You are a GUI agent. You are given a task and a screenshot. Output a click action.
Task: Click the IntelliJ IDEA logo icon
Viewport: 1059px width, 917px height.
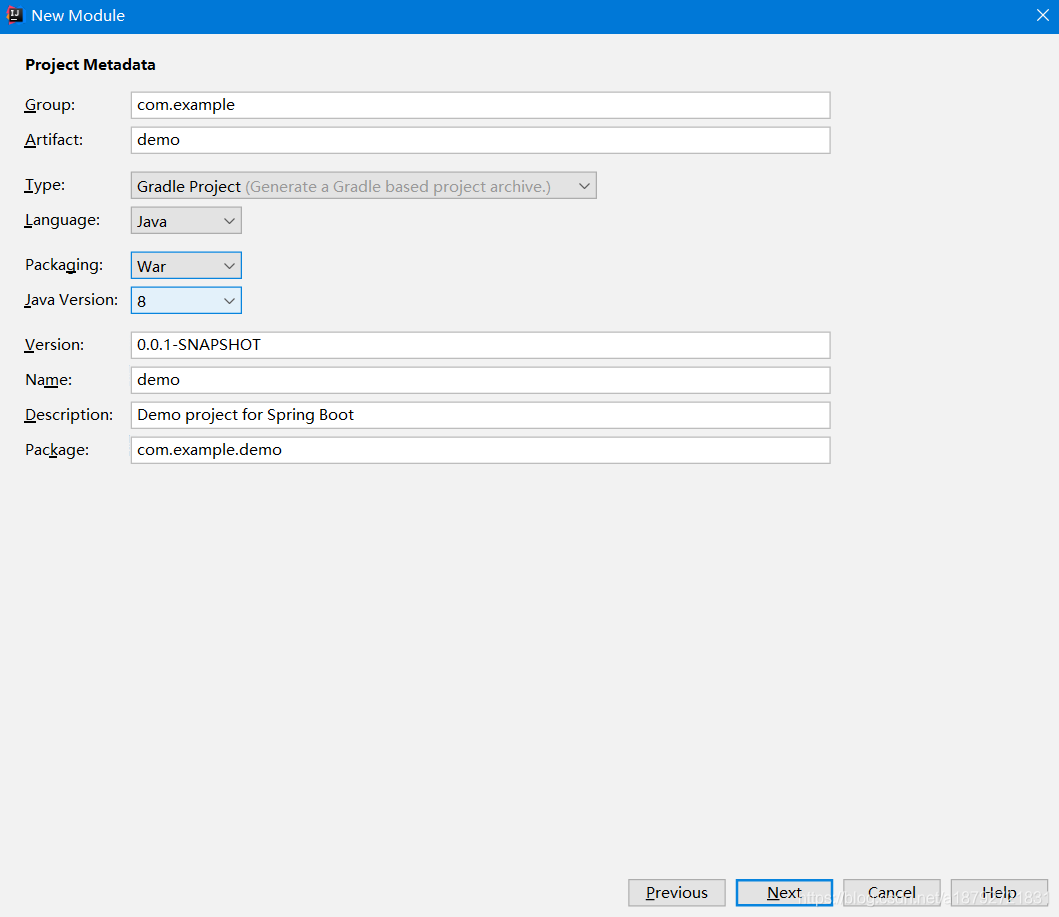tap(14, 15)
